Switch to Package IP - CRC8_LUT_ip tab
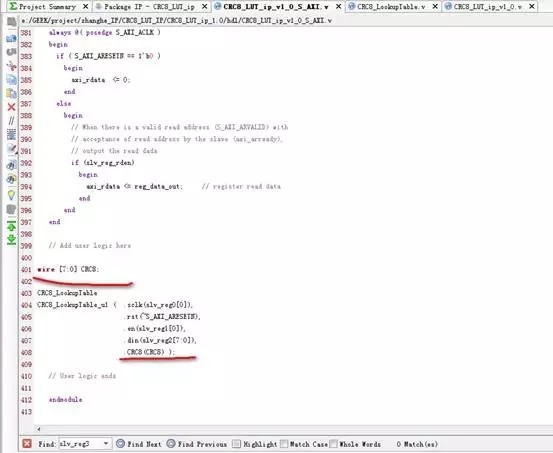Screen dimensions: 553x453 click(x=150, y=6)
